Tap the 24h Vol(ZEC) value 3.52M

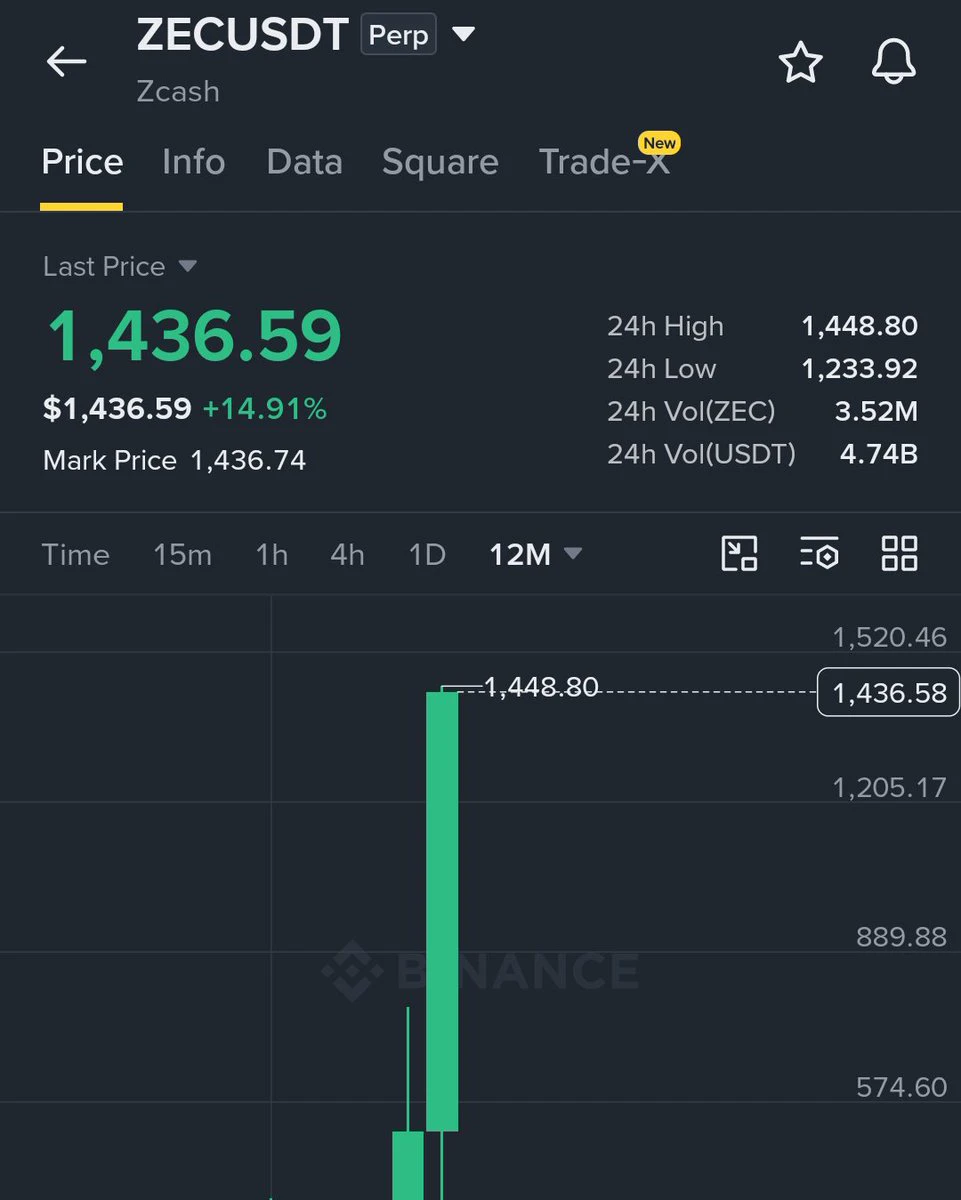pos(876,411)
